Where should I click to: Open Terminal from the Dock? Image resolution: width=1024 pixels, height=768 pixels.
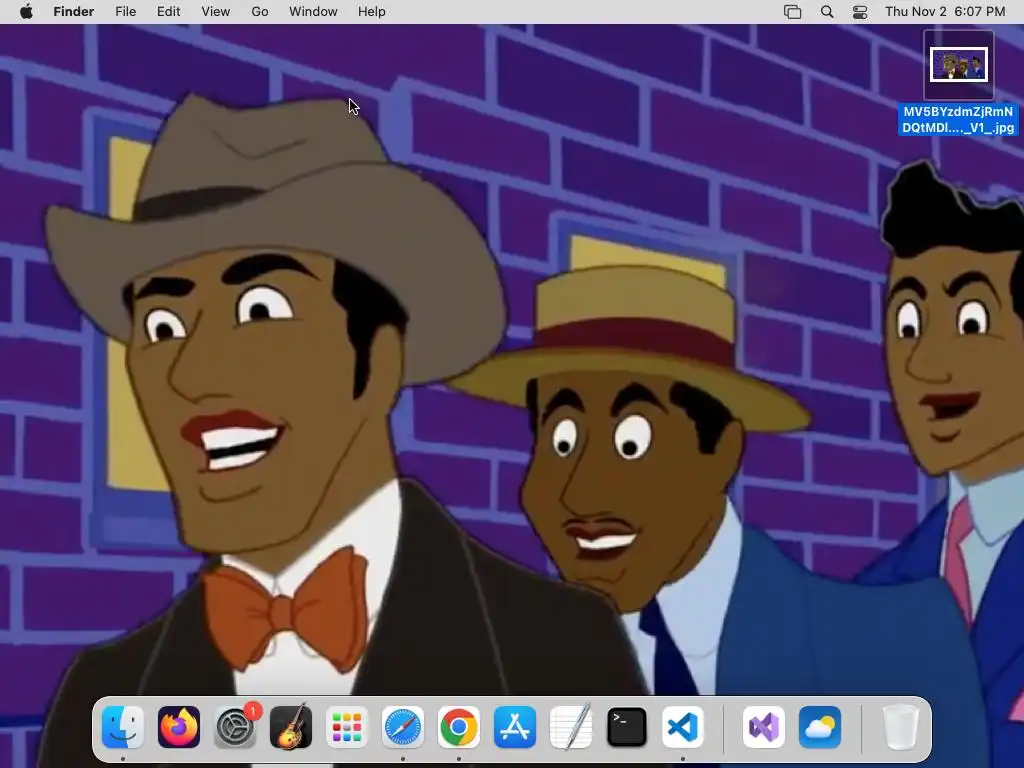[x=627, y=727]
